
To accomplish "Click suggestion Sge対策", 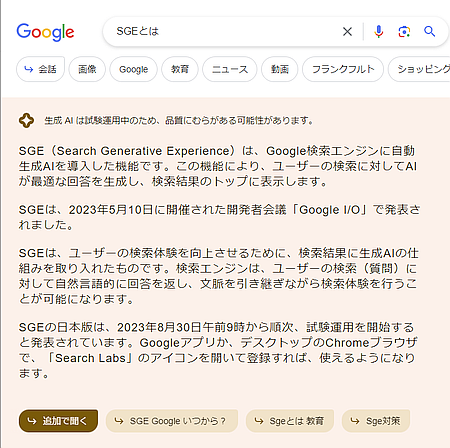I will coord(376,421).
